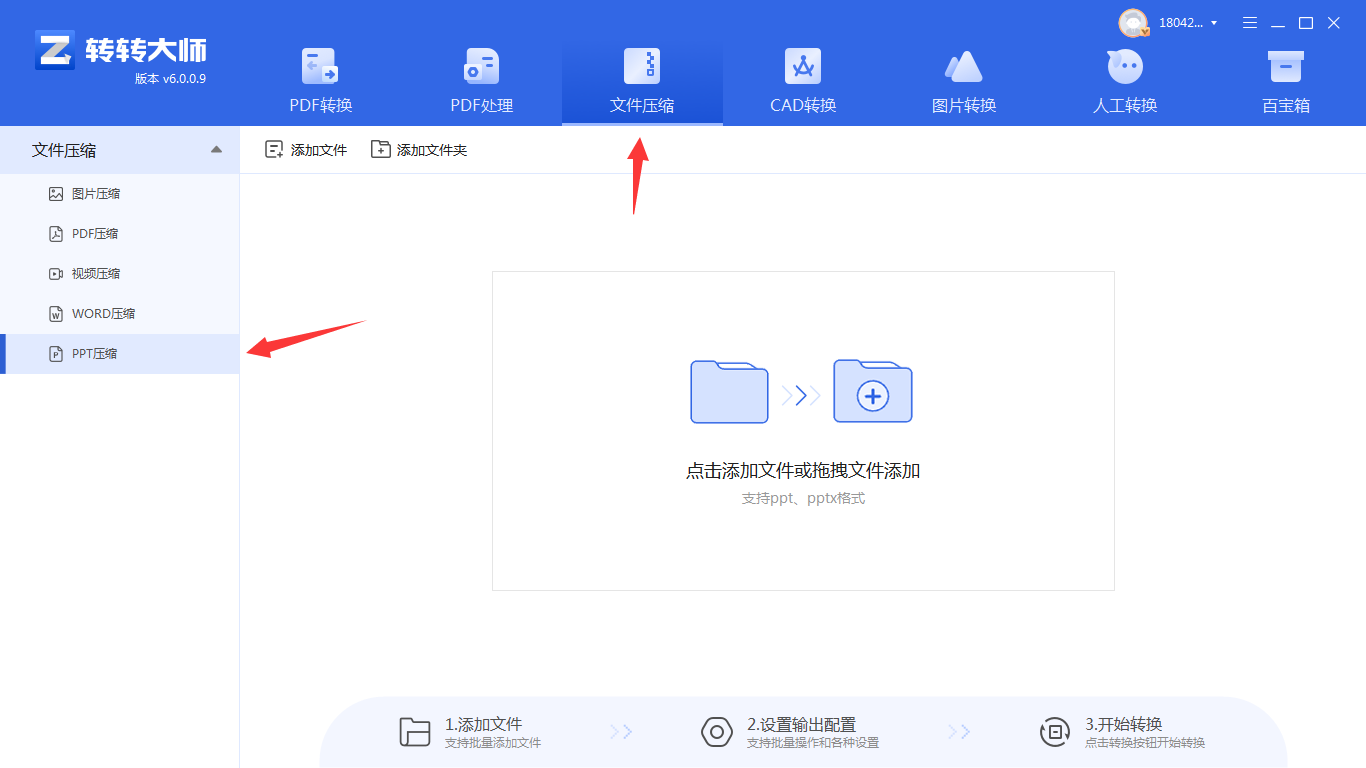Click the 转转大师 Z logo

(x=54, y=49)
